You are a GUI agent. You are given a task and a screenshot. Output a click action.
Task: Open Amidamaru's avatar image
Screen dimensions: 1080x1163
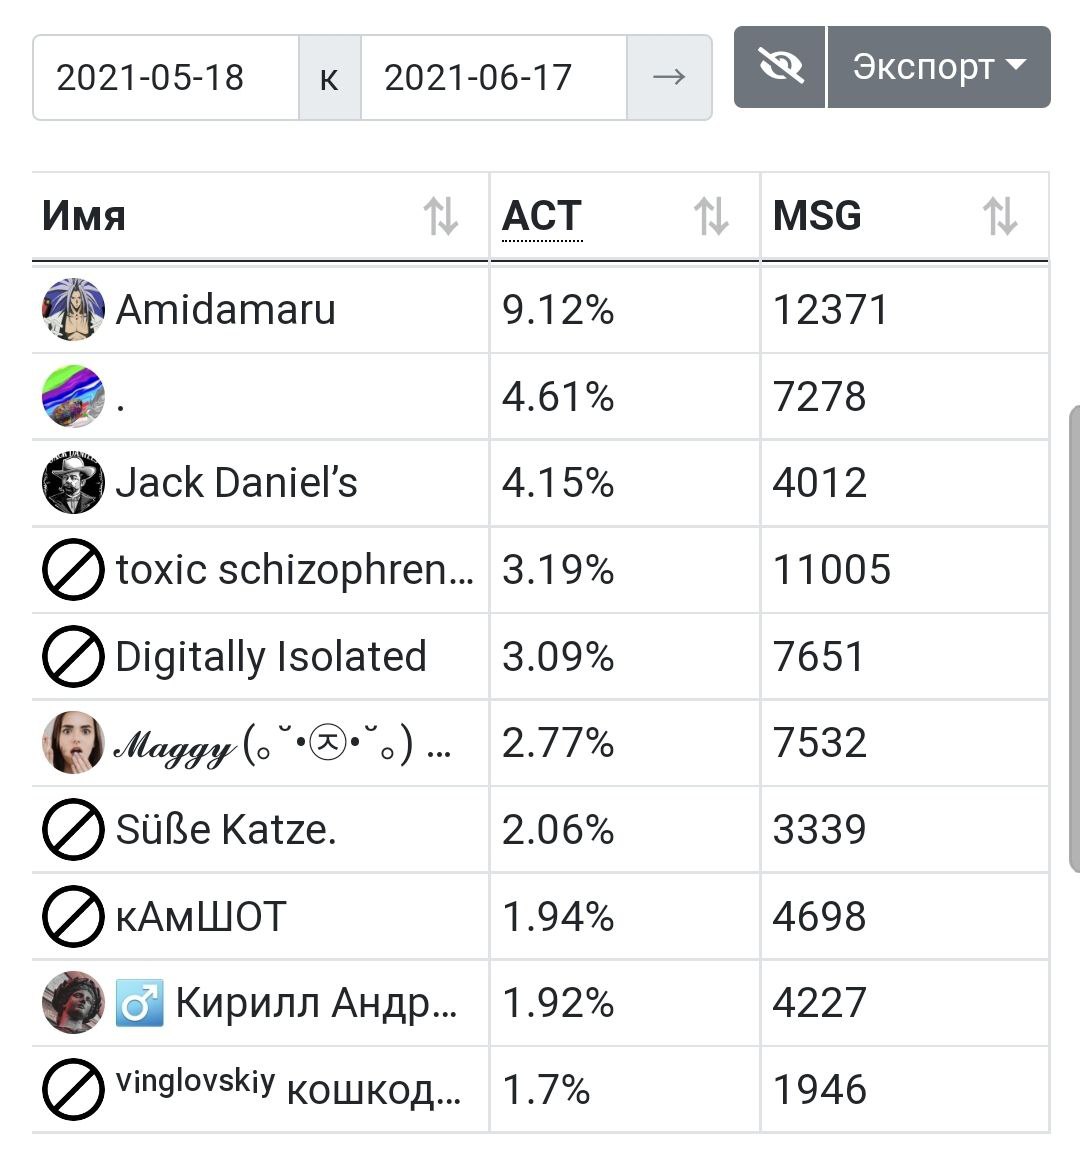[73, 309]
